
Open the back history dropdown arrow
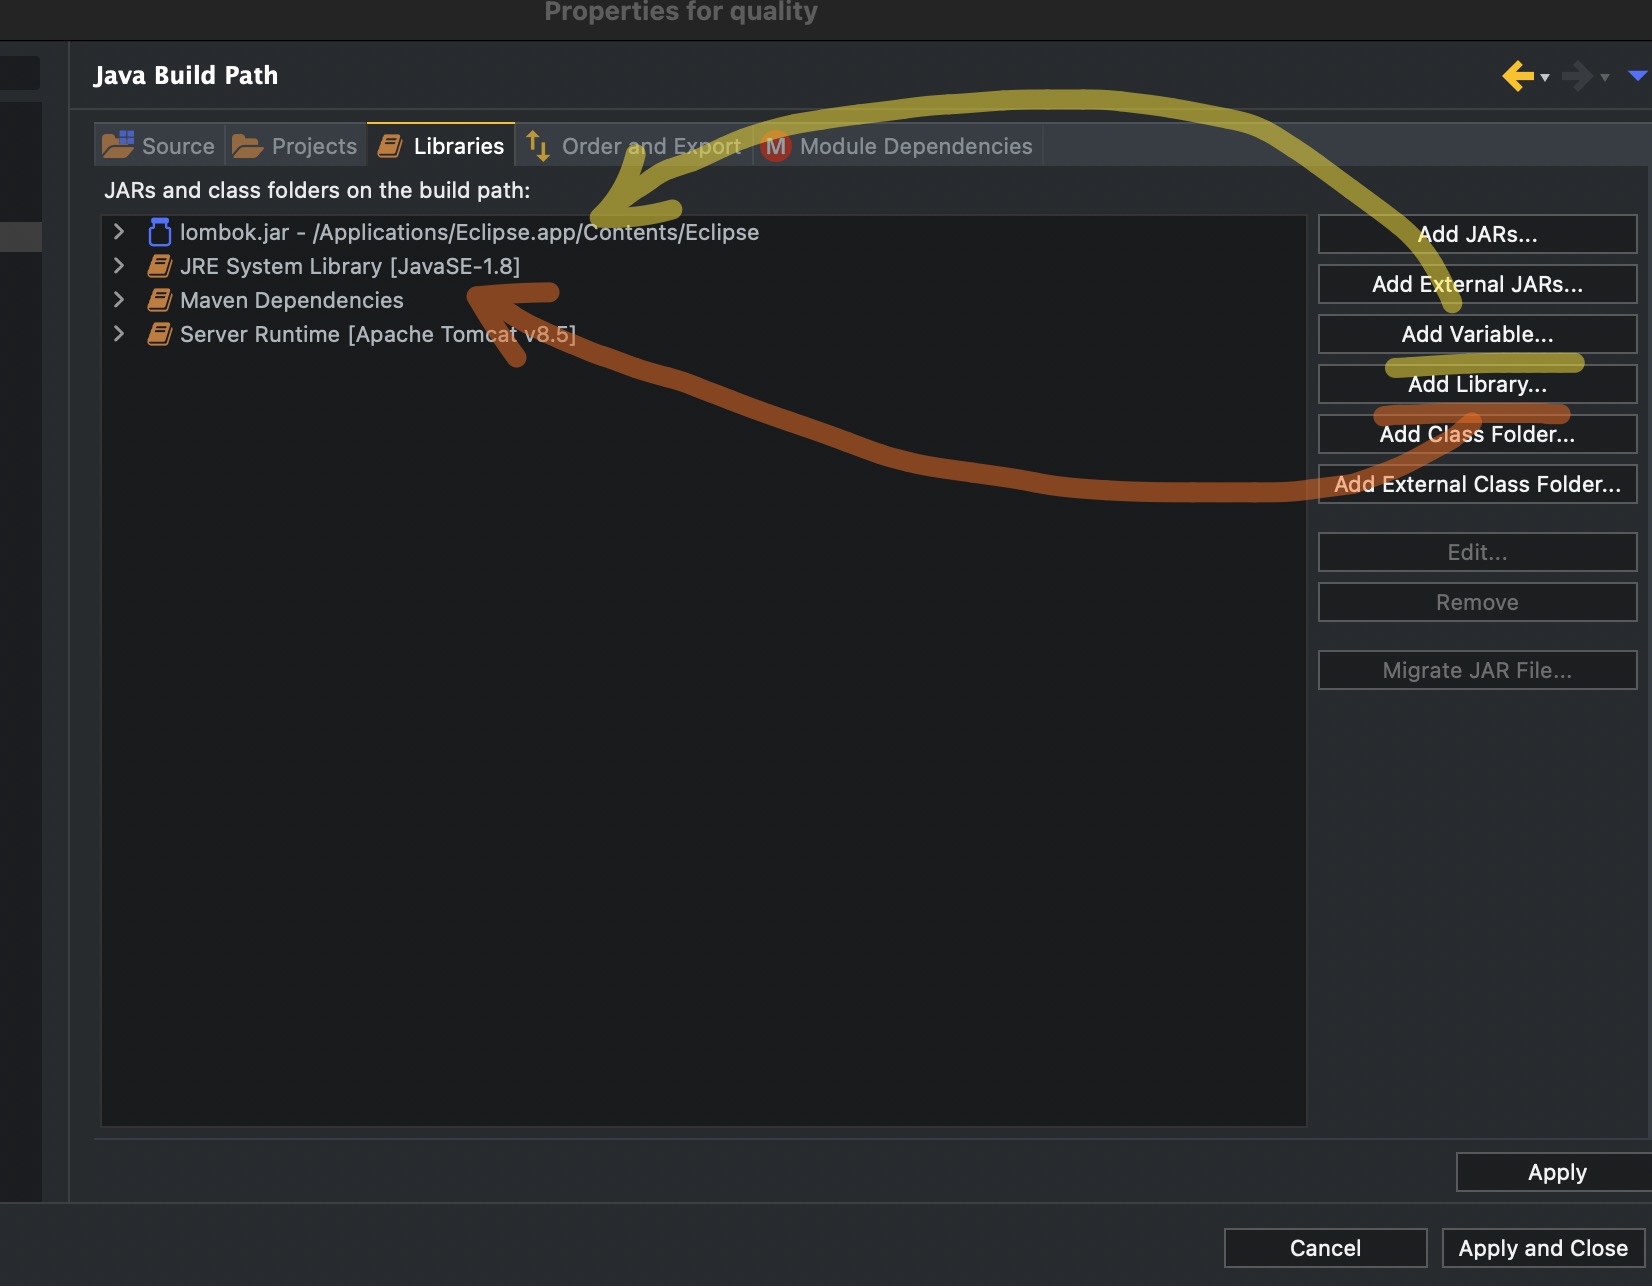click(x=1545, y=77)
